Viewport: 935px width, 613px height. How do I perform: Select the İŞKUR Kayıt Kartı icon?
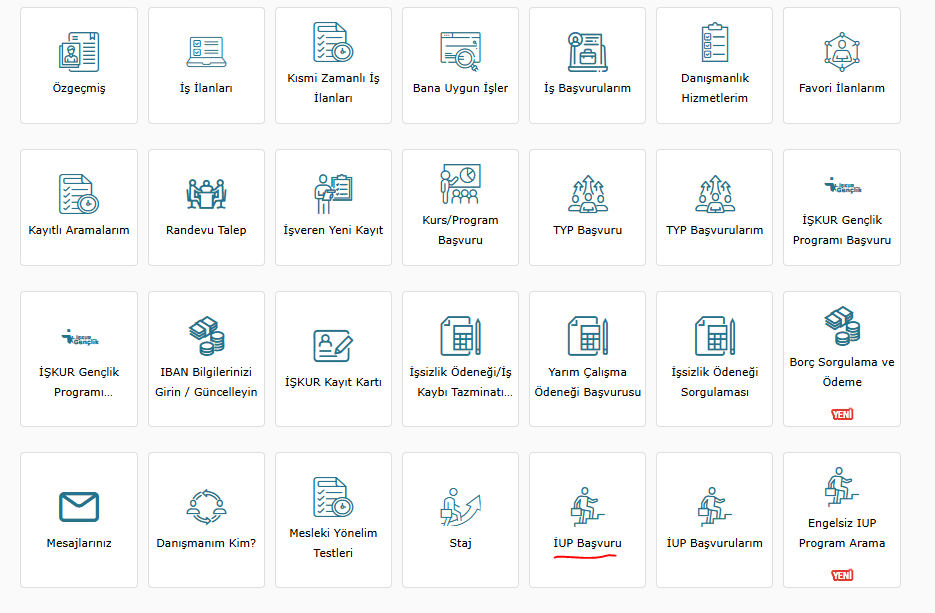point(333,346)
